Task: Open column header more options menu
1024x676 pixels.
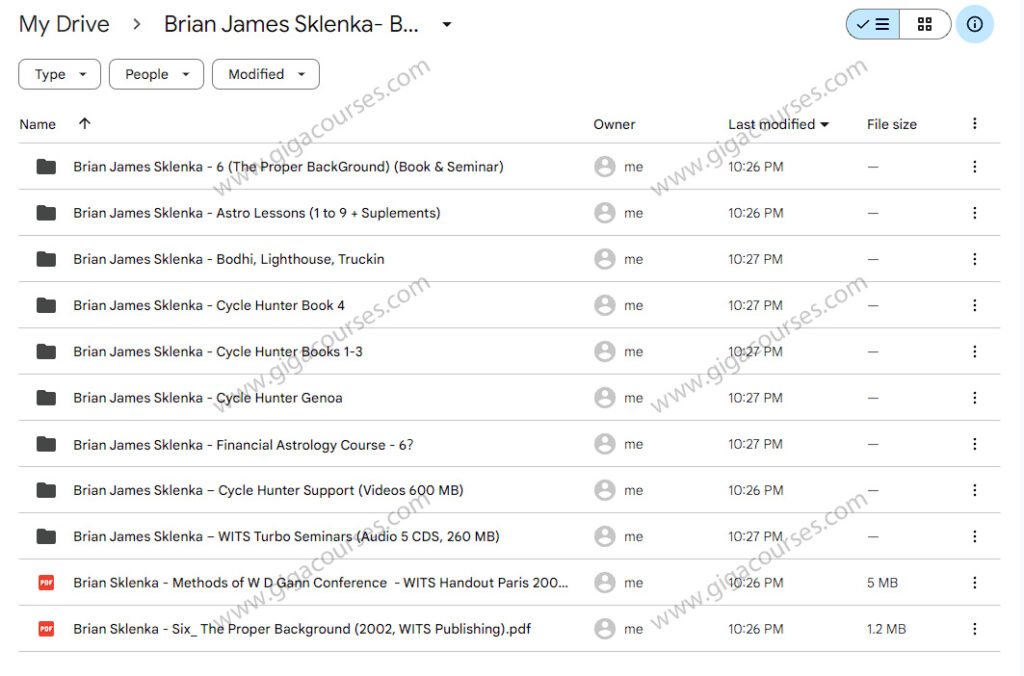Action: 974,123
